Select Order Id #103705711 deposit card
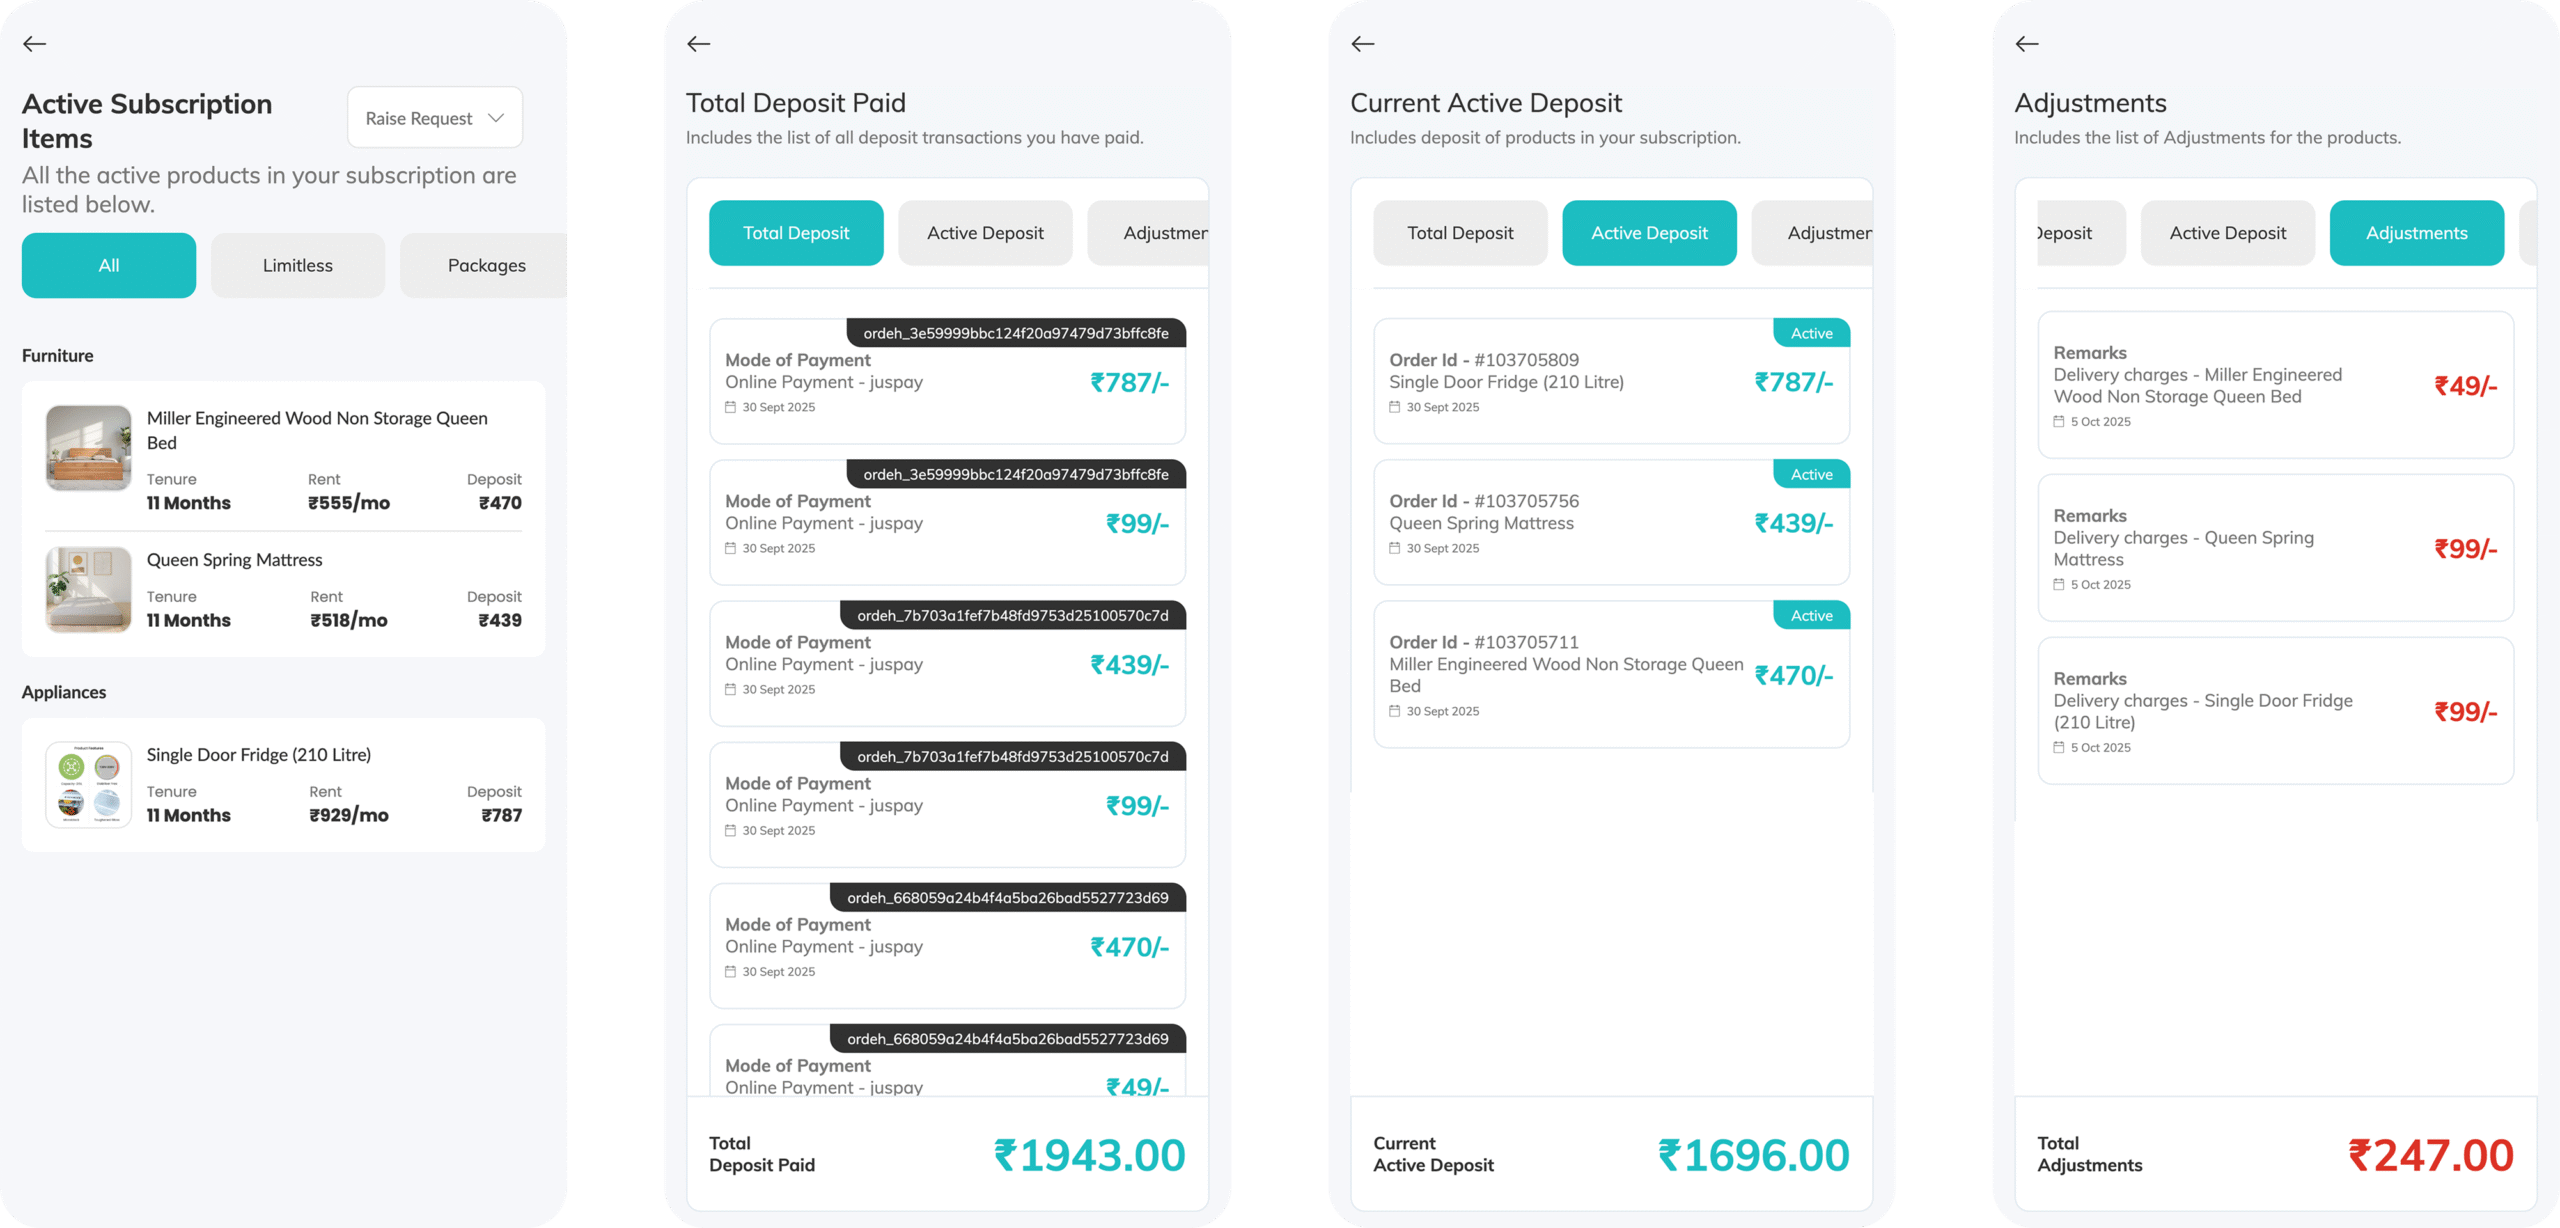2560x1228 pixels. (x=1611, y=675)
